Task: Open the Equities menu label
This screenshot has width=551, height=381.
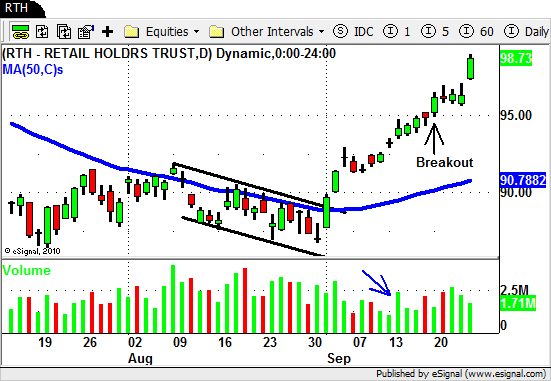Action: 167,32
